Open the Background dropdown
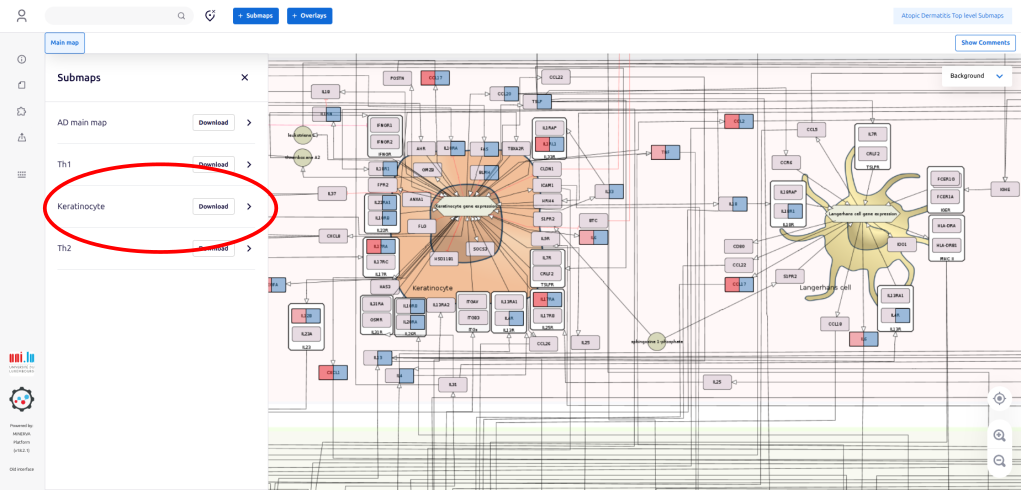This screenshot has height=490, width=1021. (x=975, y=76)
